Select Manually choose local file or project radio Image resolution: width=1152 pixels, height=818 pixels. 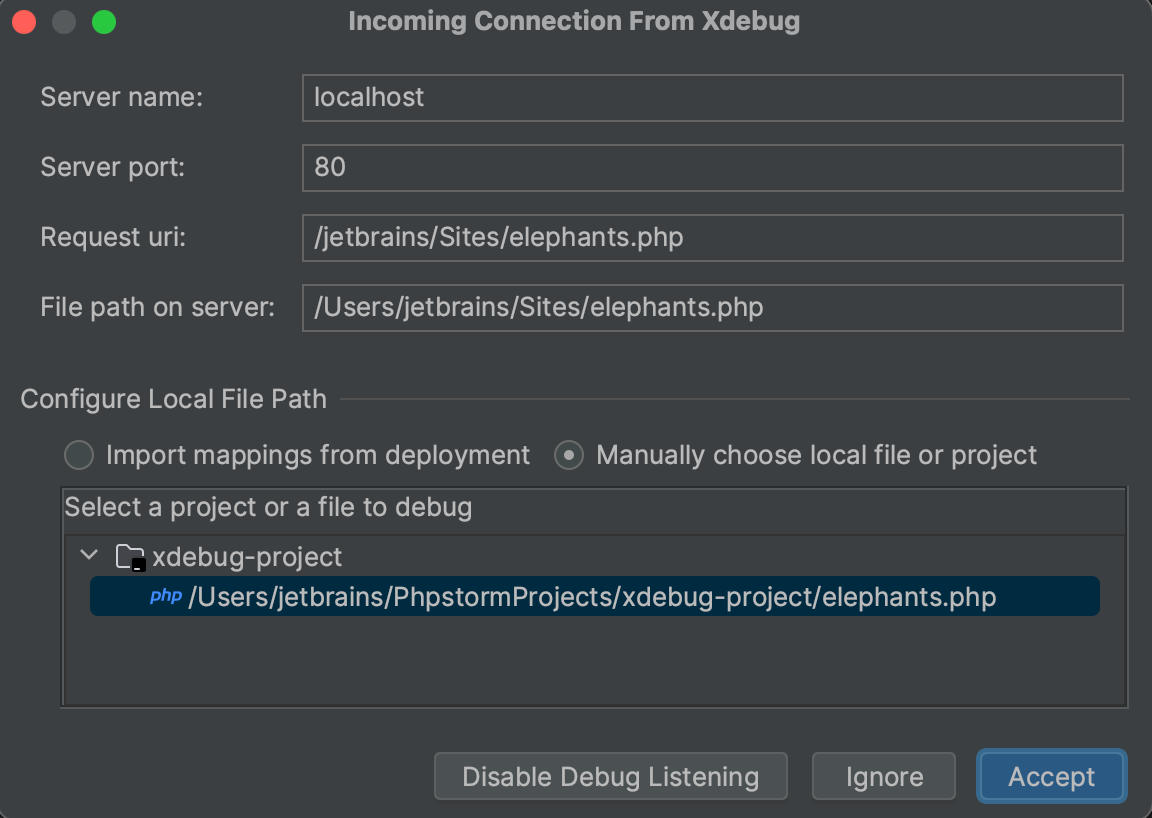569,455
